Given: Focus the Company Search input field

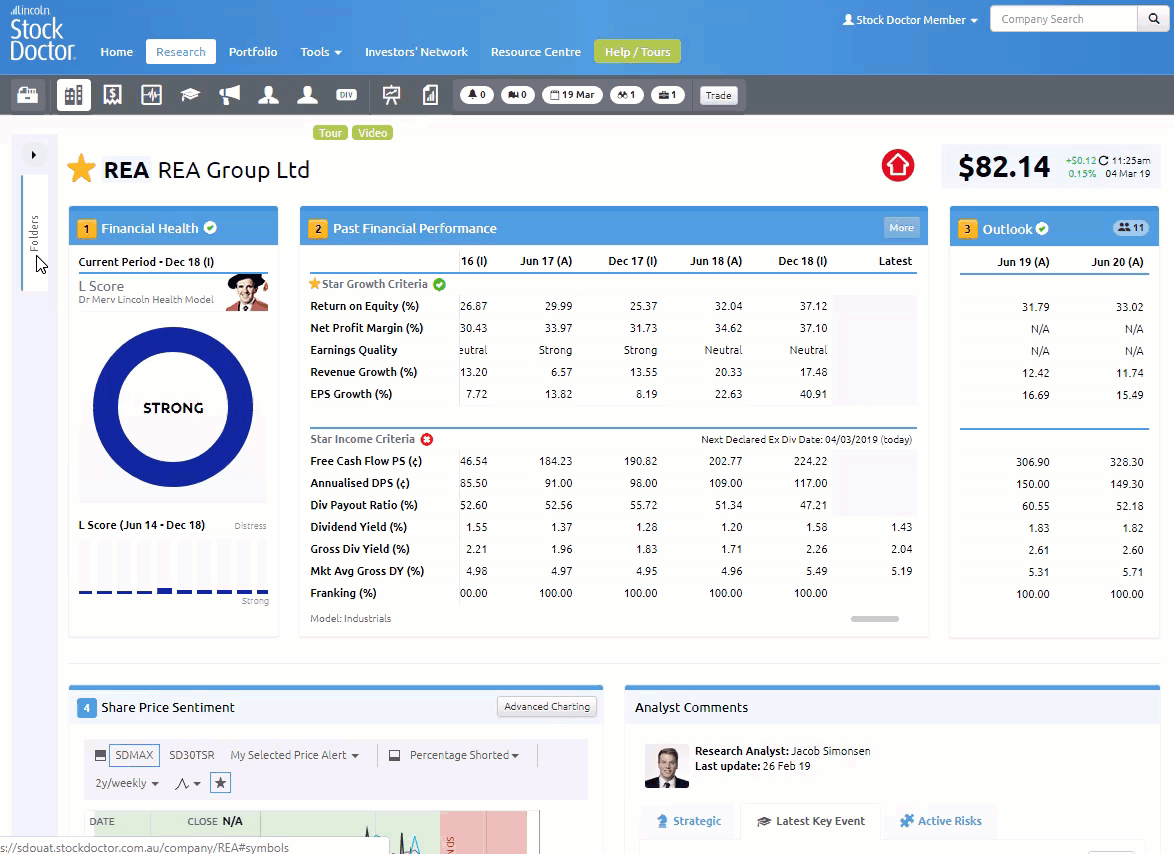Looking at the screenshot, I should (1064, 19).
